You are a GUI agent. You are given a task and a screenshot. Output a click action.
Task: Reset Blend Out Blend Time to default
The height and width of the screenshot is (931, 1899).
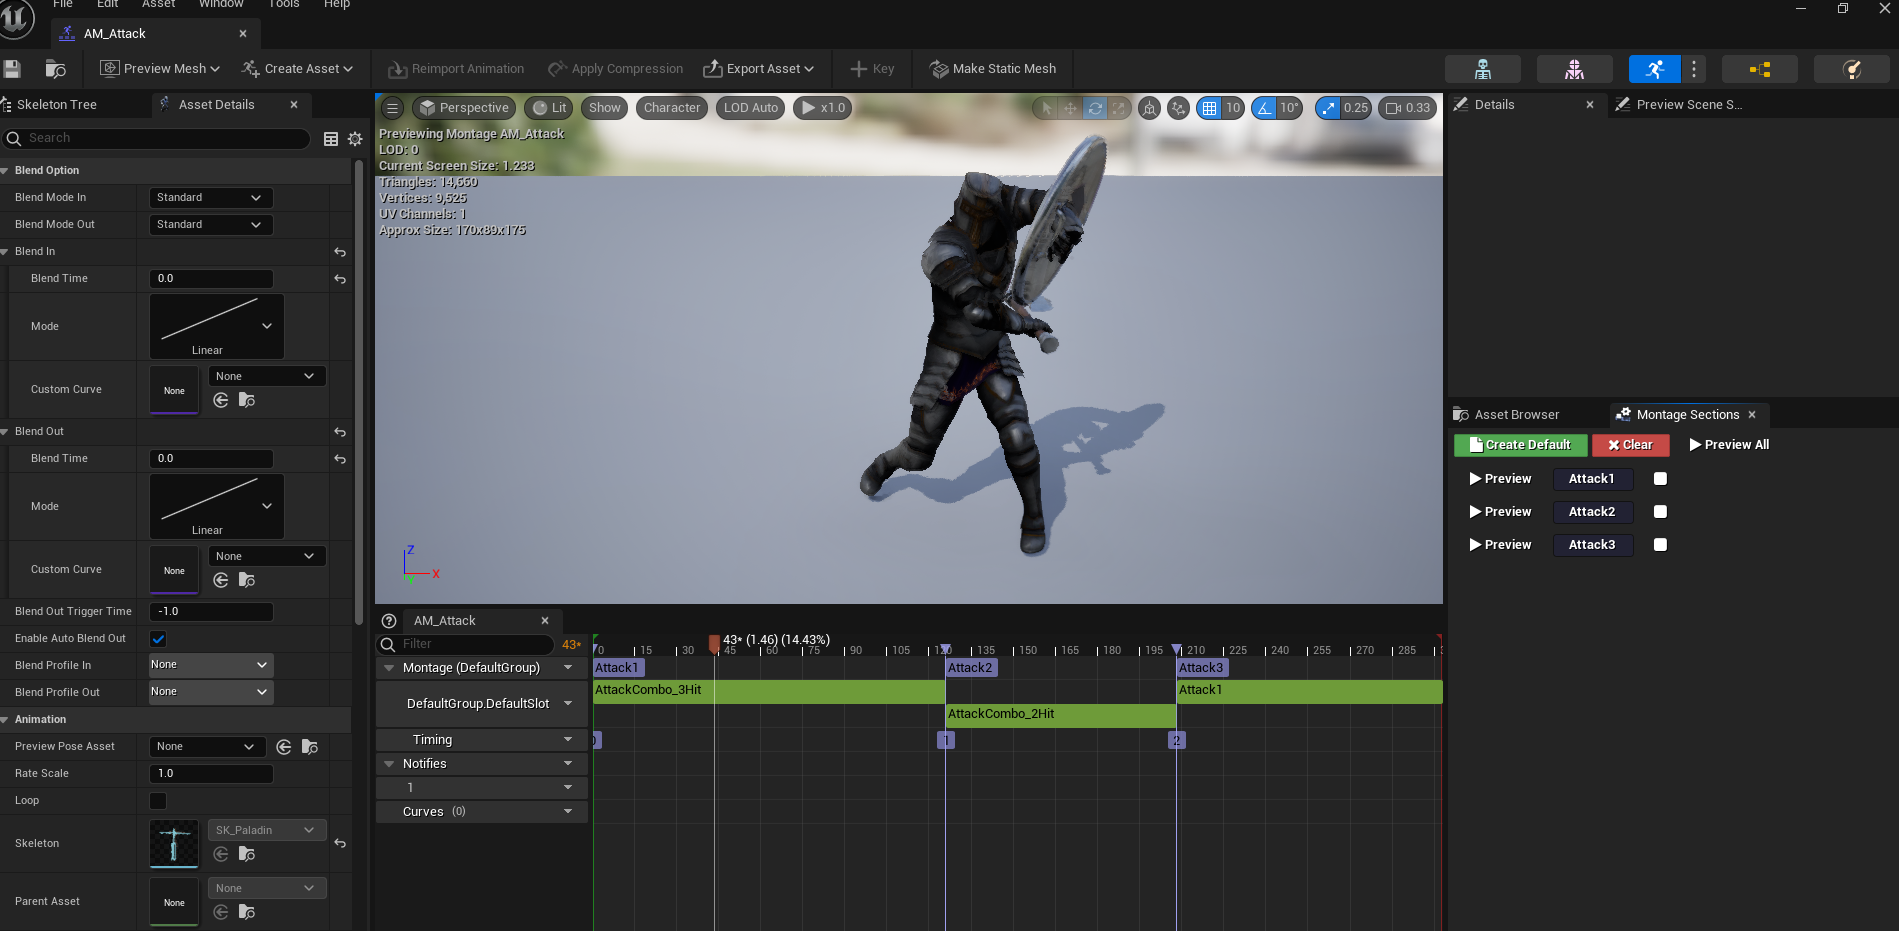point(340,459)
